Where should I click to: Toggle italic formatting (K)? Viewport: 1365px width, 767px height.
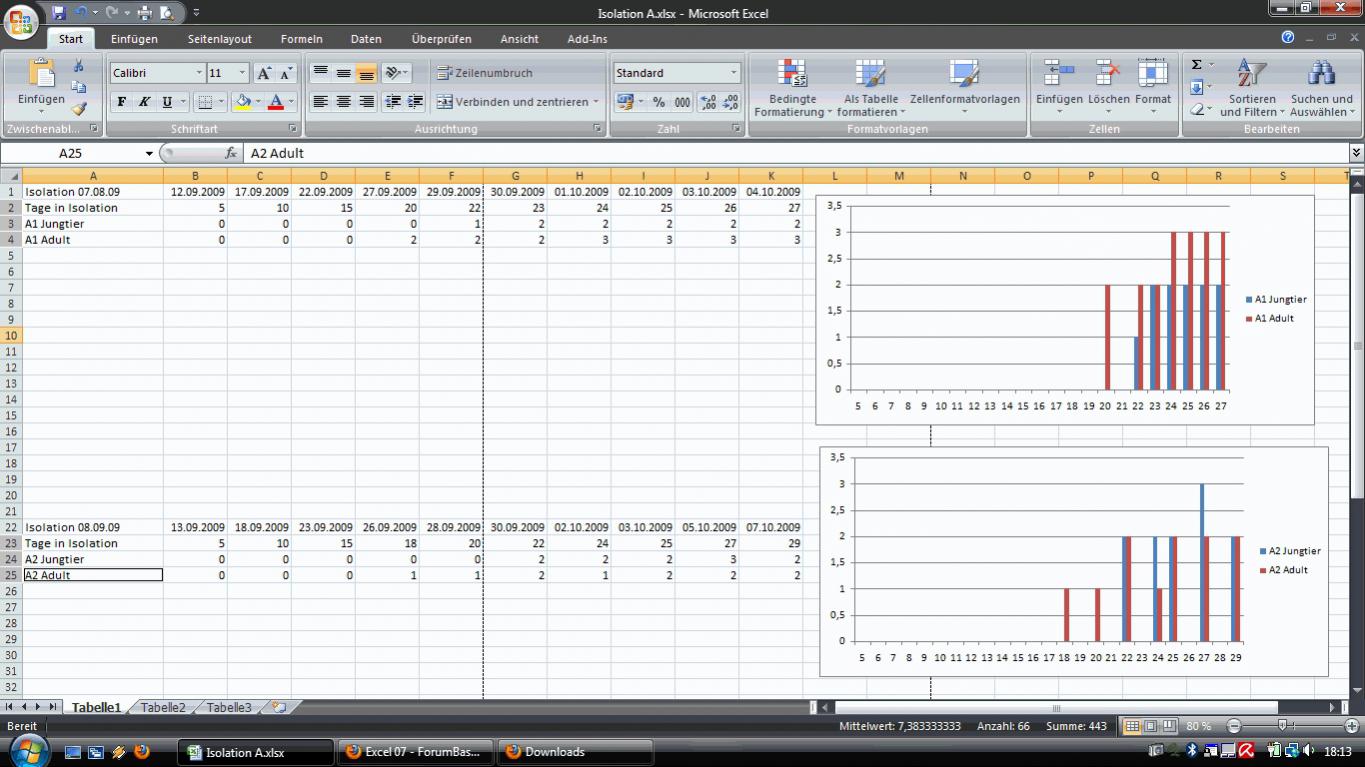coord(144,102)
